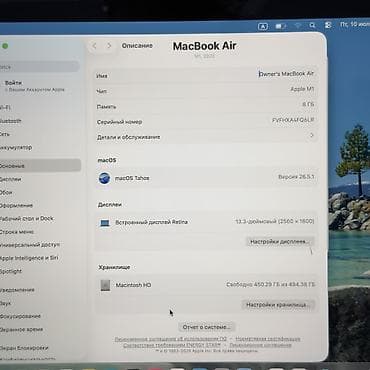Open the Wi-Fi status in menu bar
Viewport: 370px width, 370px height.
(298, 26)
